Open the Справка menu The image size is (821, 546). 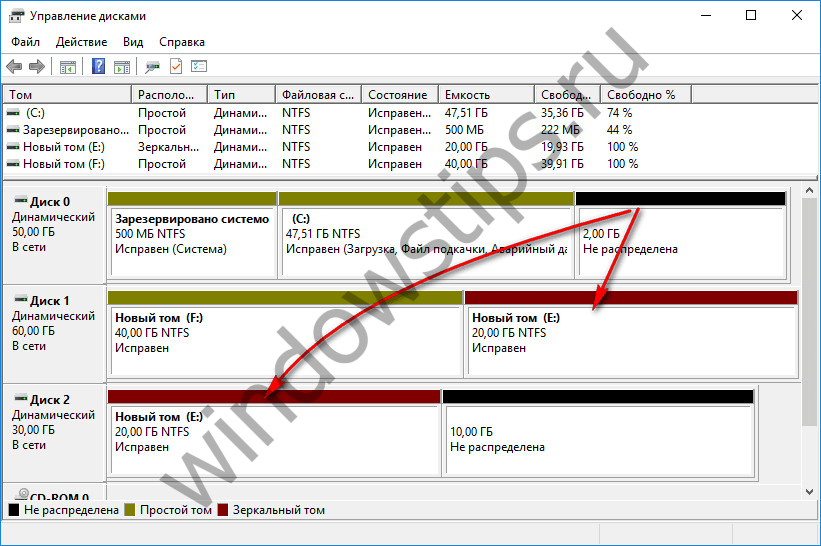(x=181, y=42)
